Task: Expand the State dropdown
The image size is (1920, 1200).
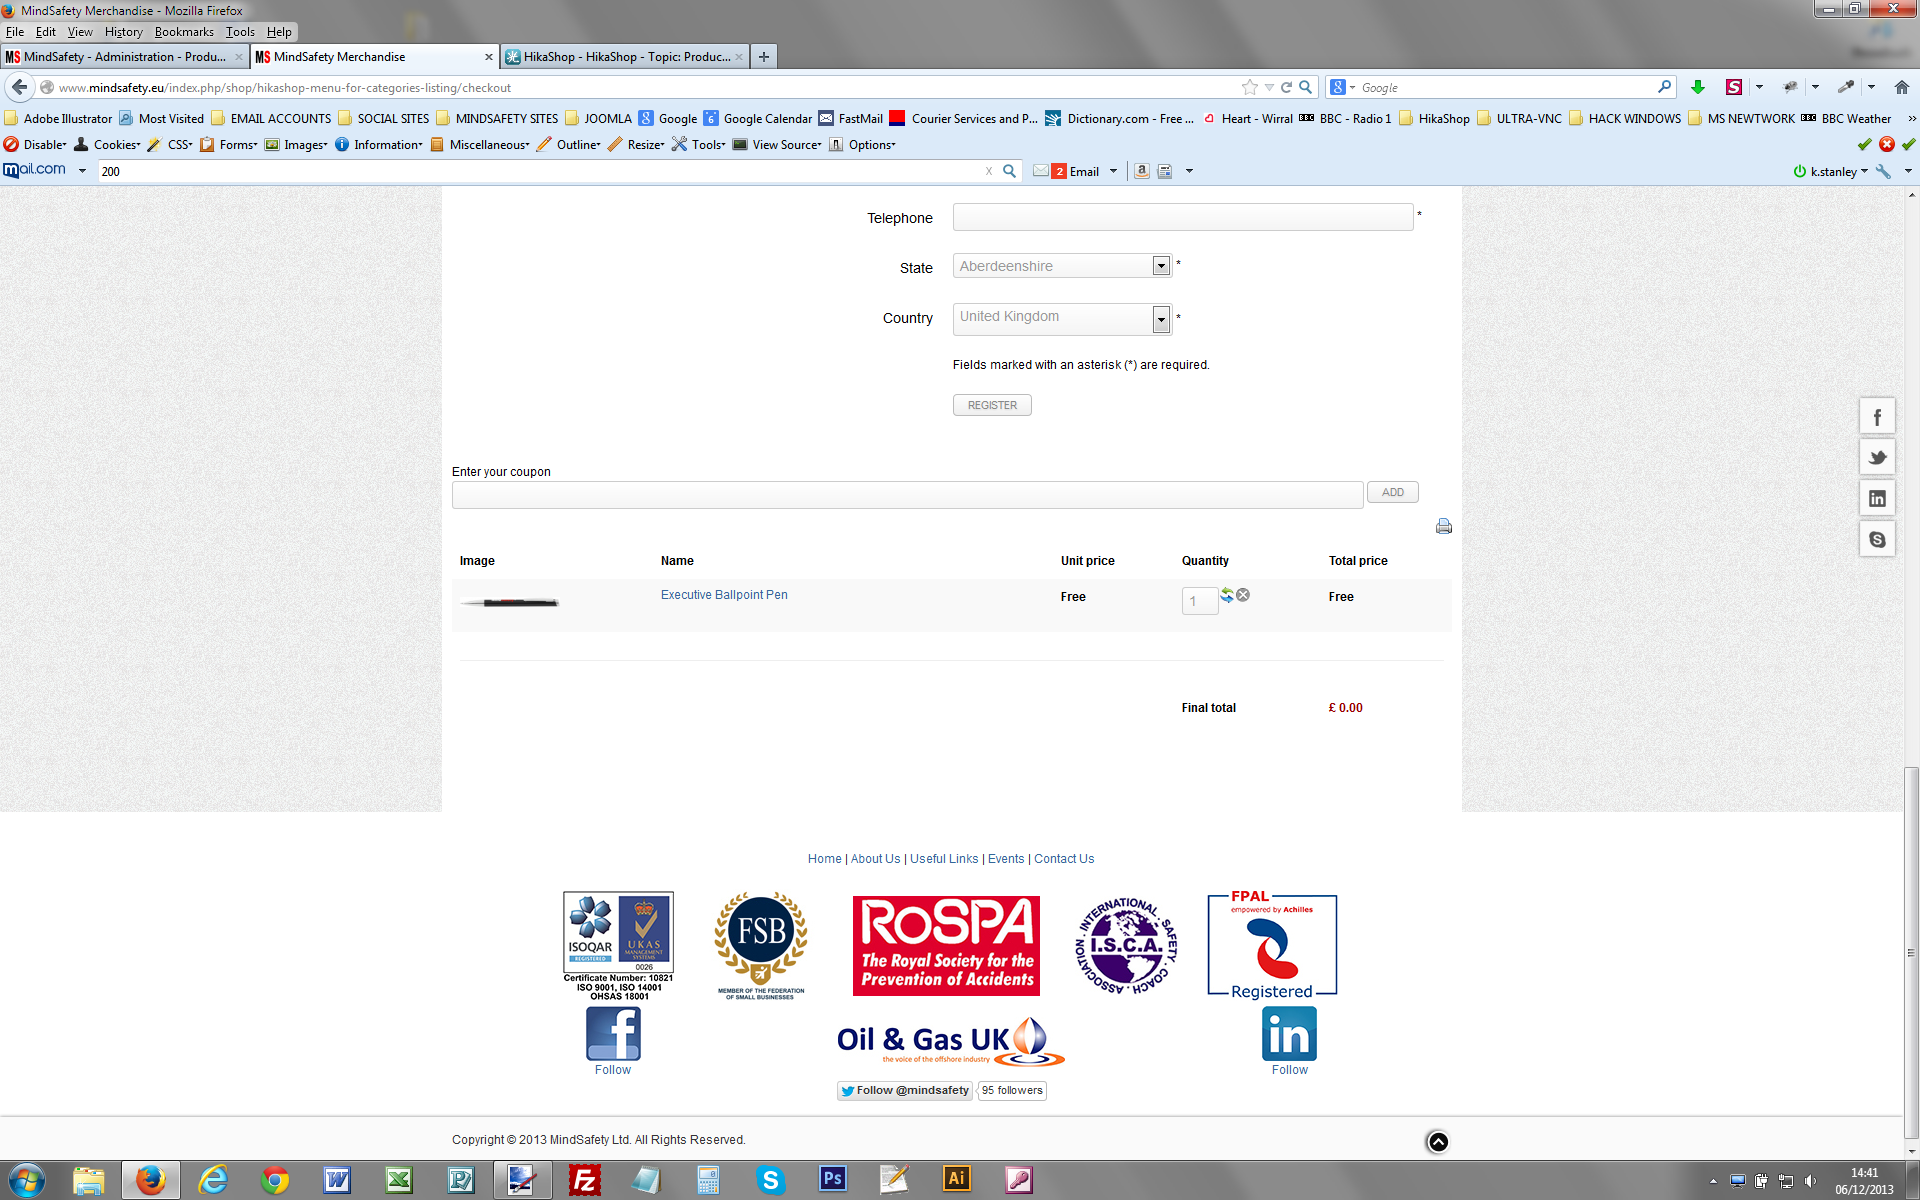Action: click(1161, 266)
